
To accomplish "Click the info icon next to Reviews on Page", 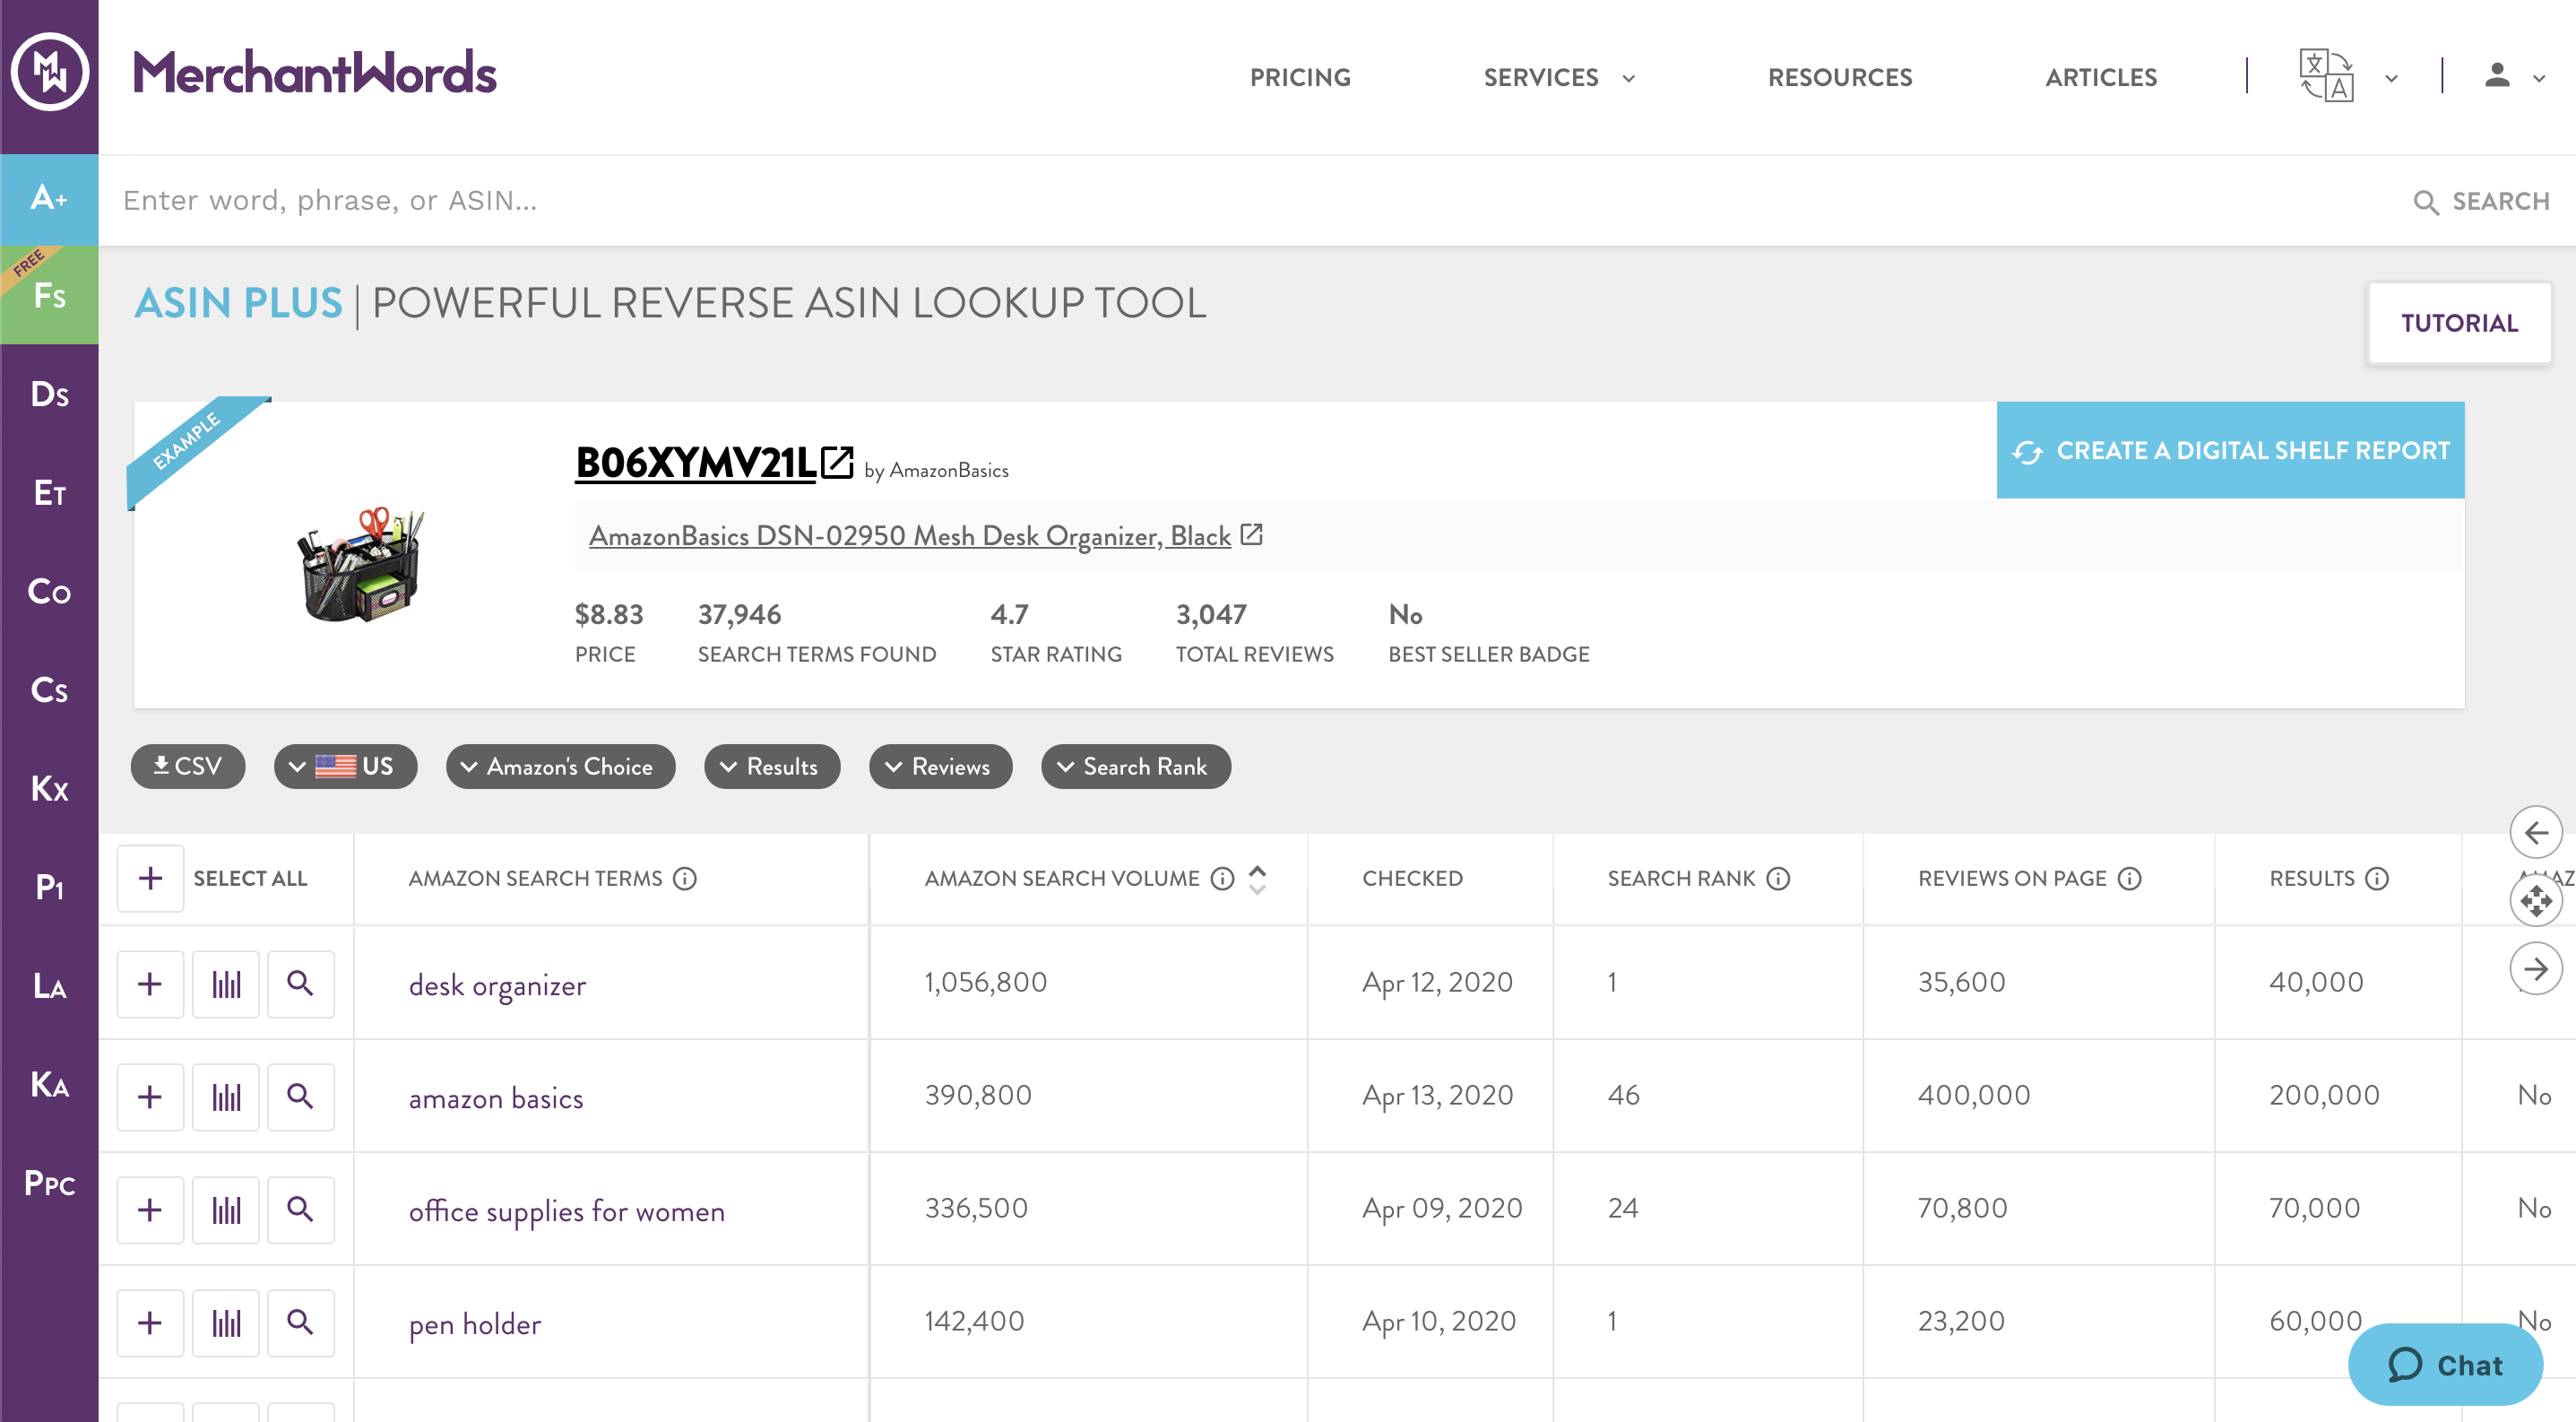I will (2130, 878).
